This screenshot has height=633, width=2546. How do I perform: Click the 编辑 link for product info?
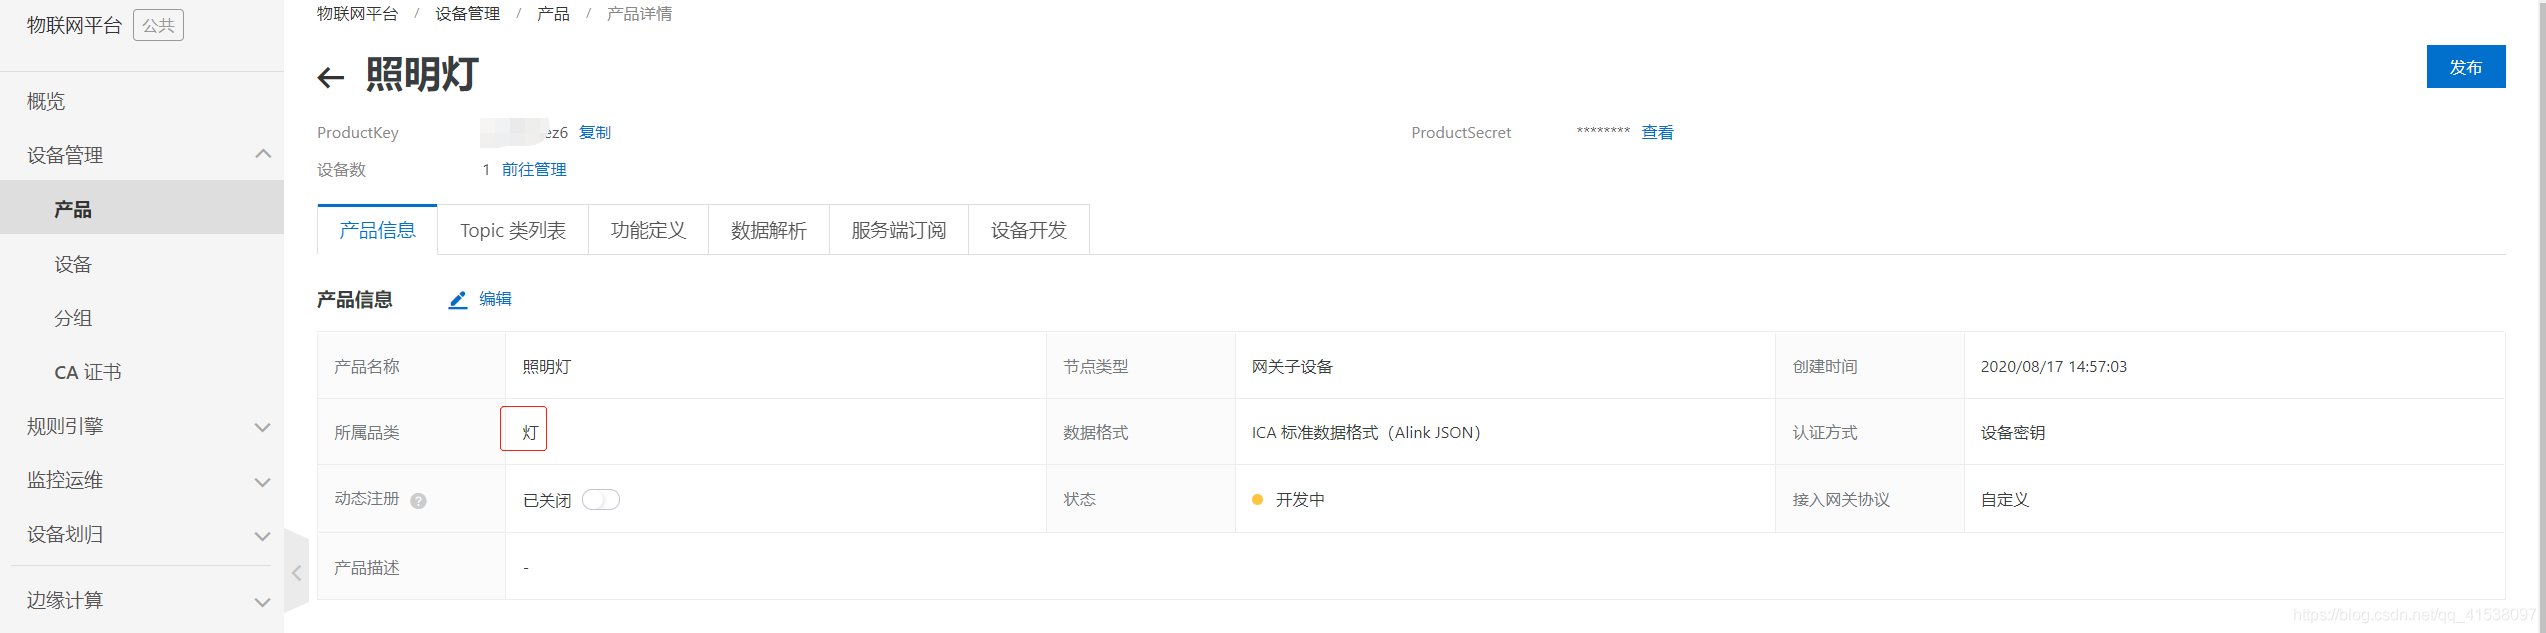495,299
